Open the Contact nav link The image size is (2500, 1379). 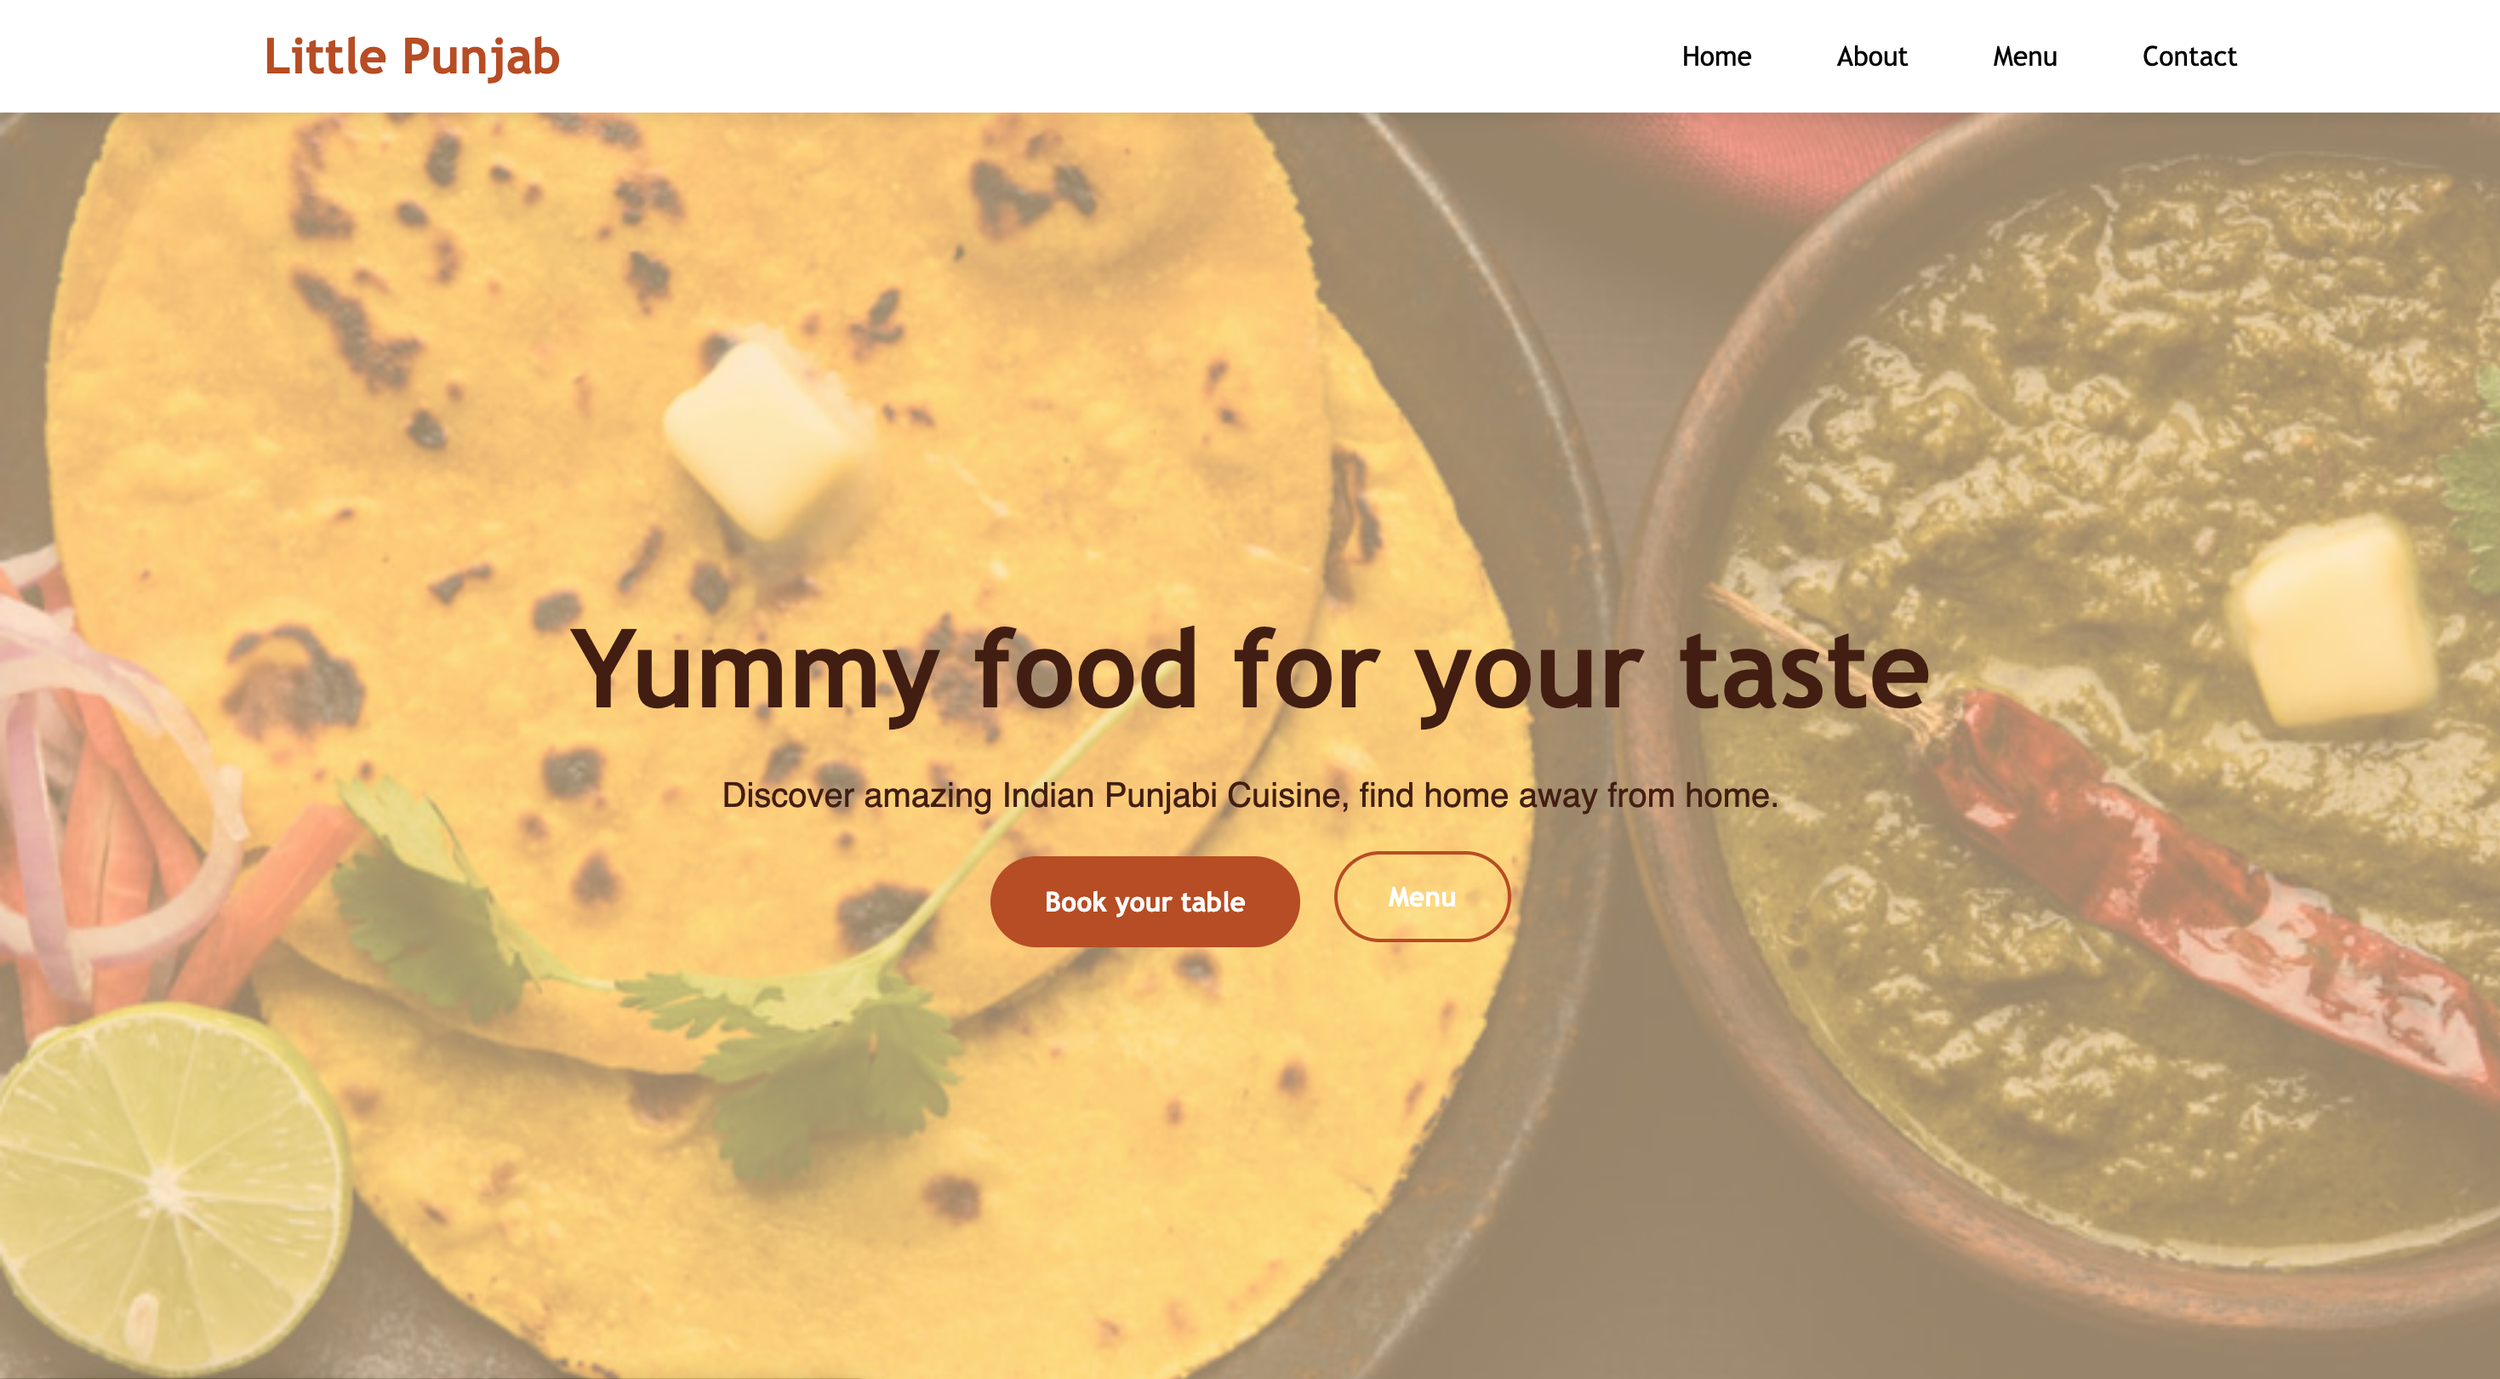[x=2189, y=56]
